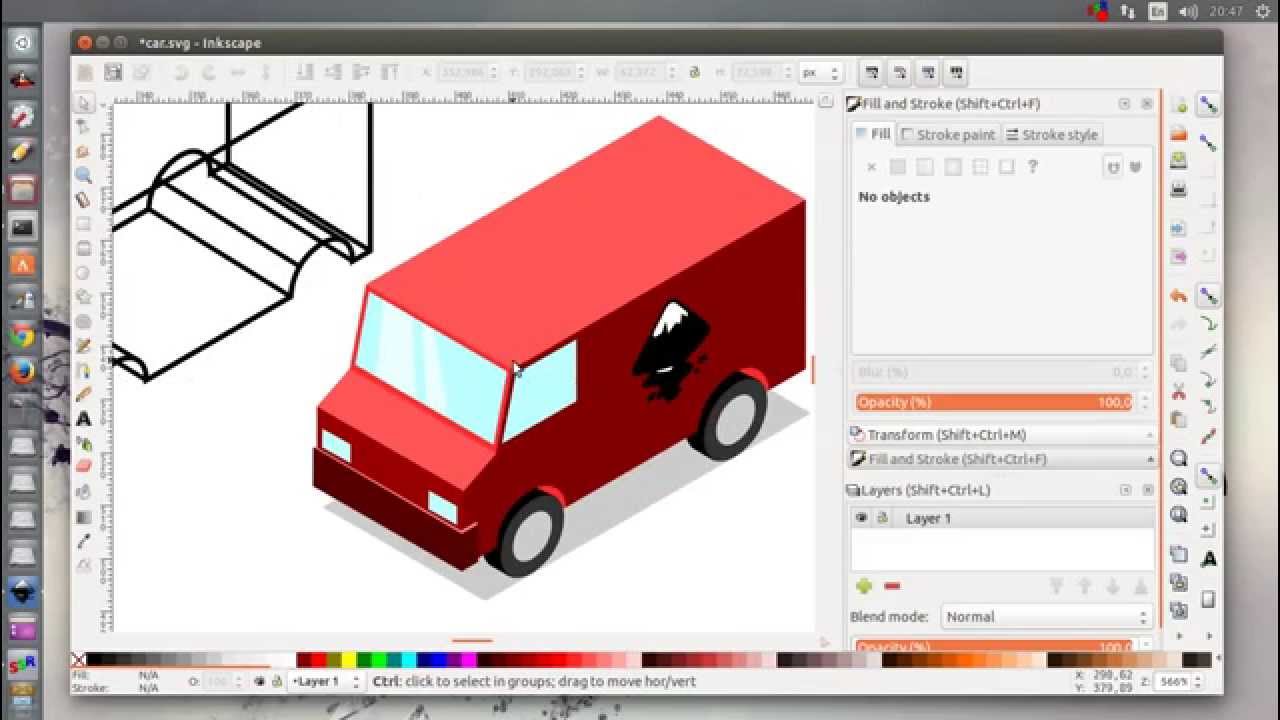Select the Gradient tool
Viewport: 1280px width, 720px height.
point(84,517)
